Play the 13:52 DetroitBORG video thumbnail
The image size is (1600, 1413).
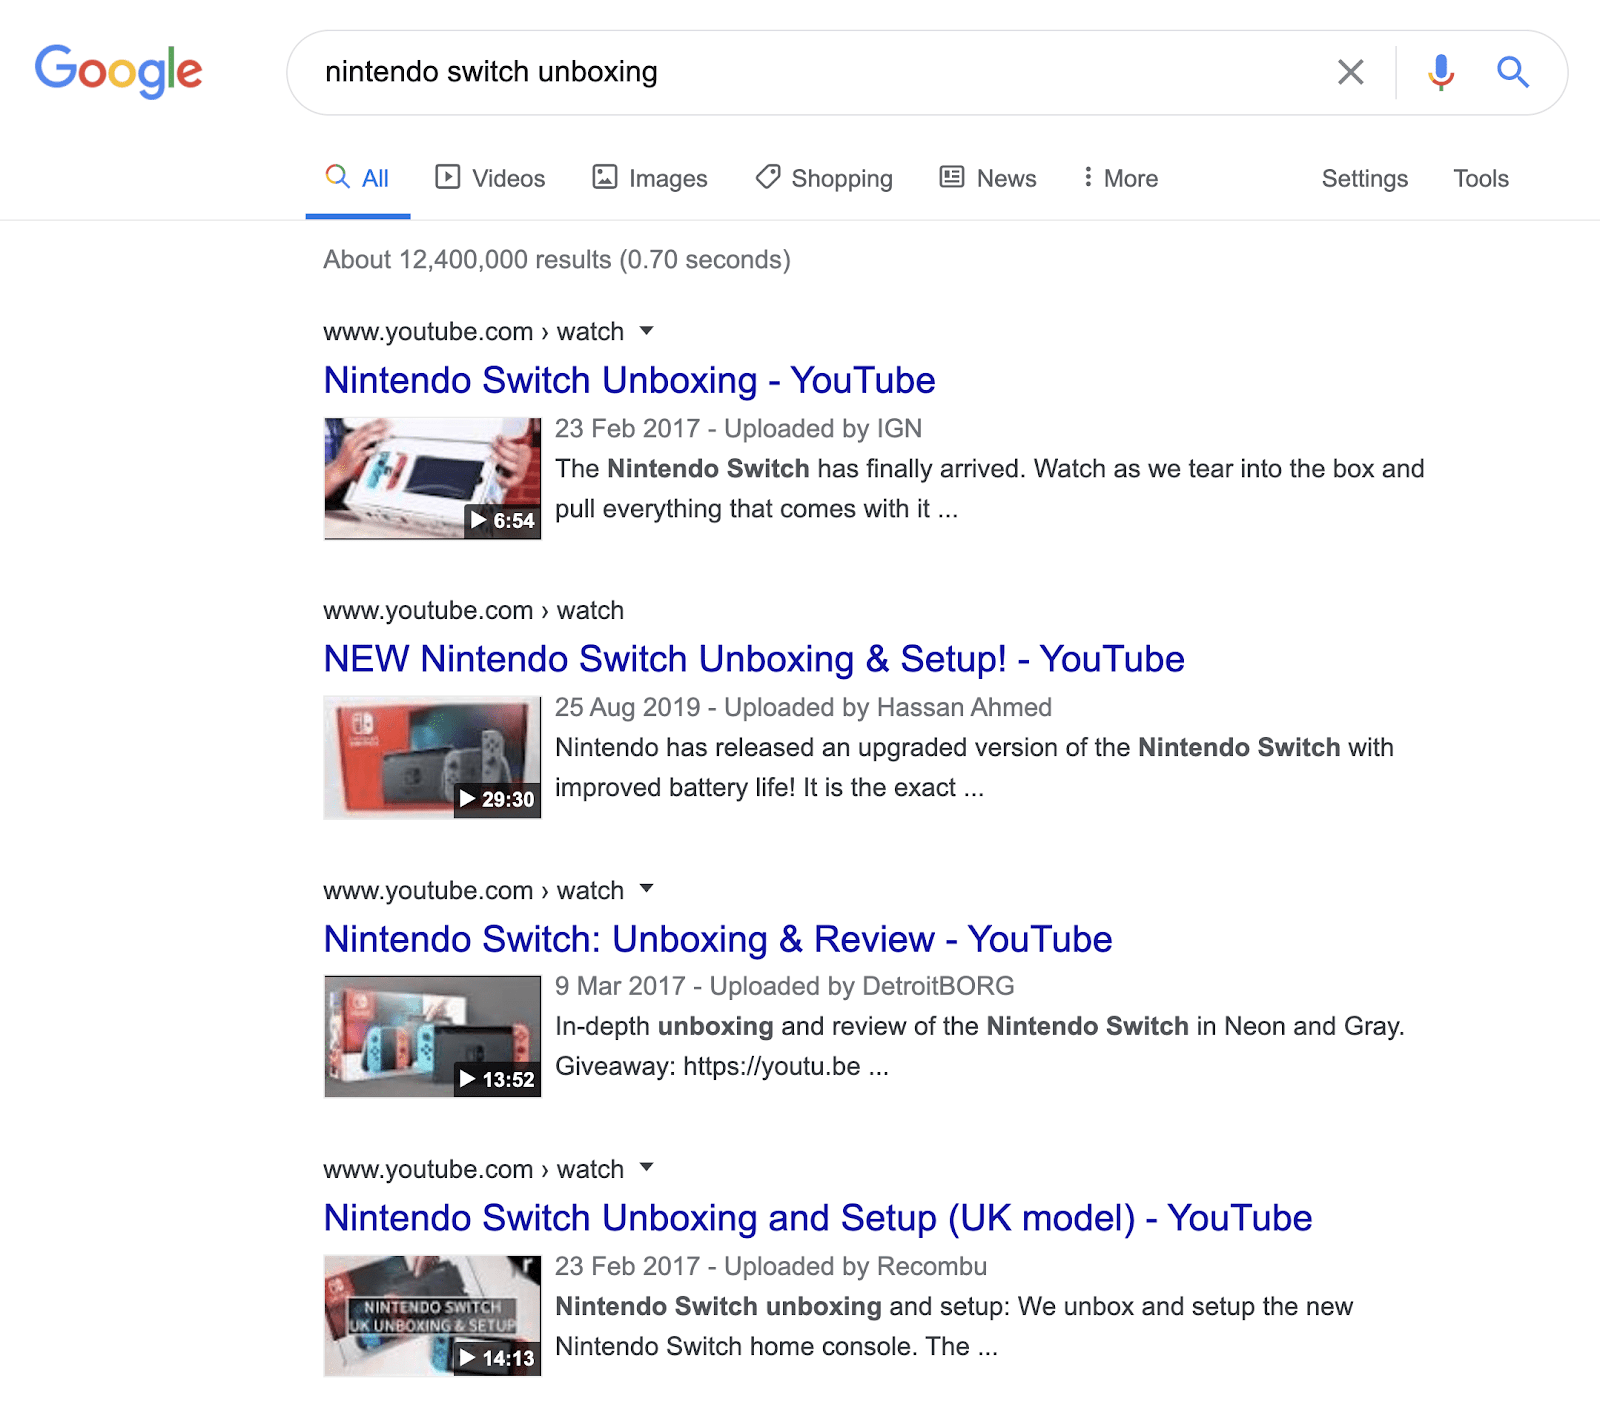point(432,1036)
